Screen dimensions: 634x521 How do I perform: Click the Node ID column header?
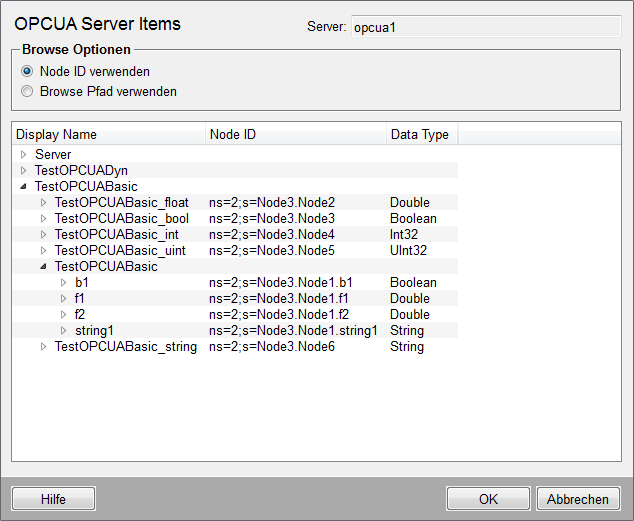(292, 134)
